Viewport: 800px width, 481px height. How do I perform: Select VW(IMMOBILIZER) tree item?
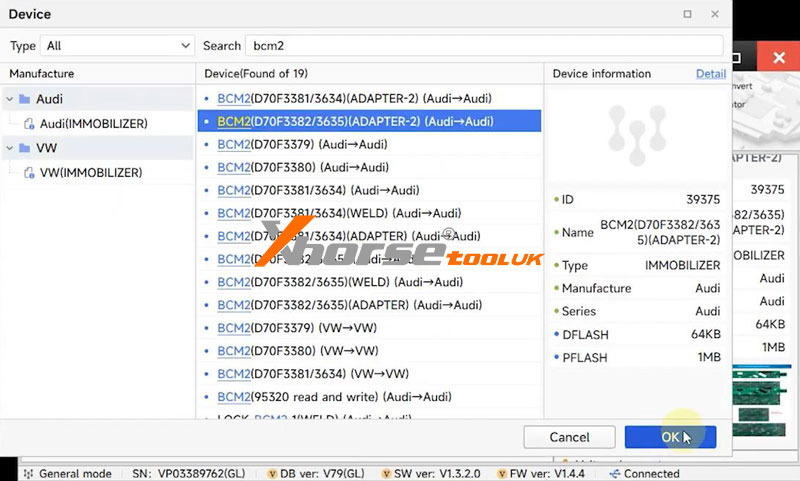click(91, 172)
